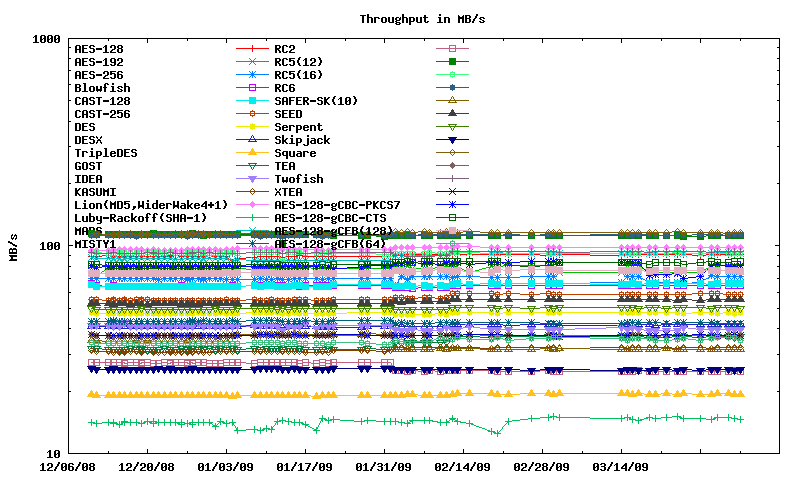800x480 pixels.
Task: Click the 02/14/09 x-axis date label
Action: (462, 467)
